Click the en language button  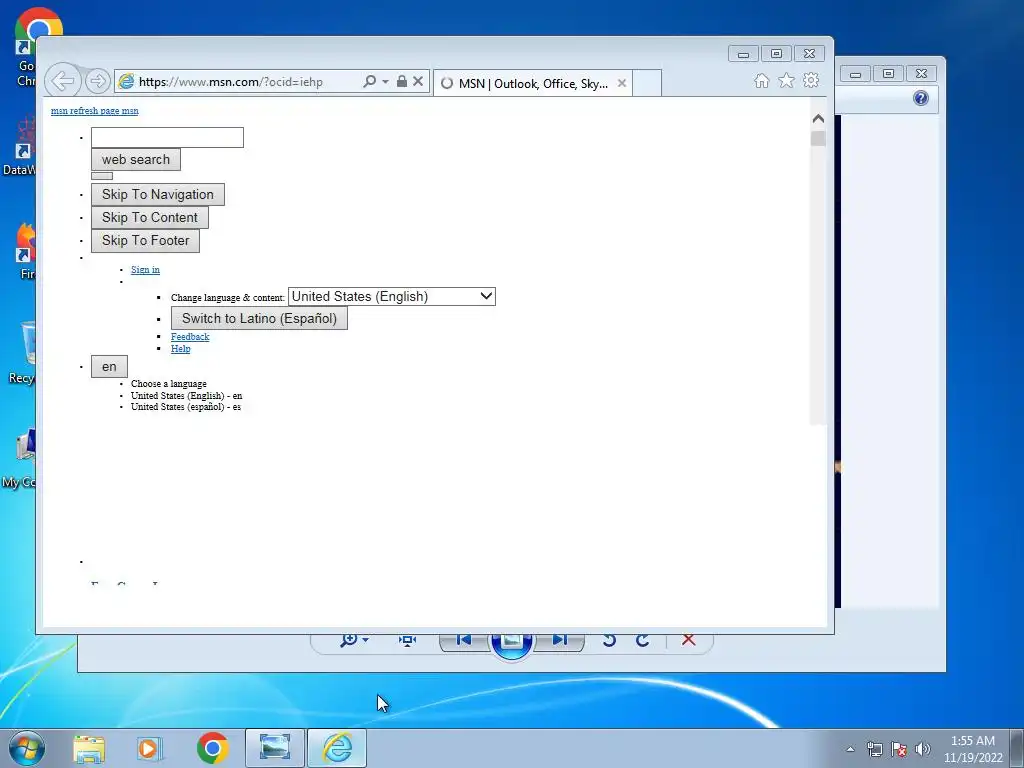point(109,367)
